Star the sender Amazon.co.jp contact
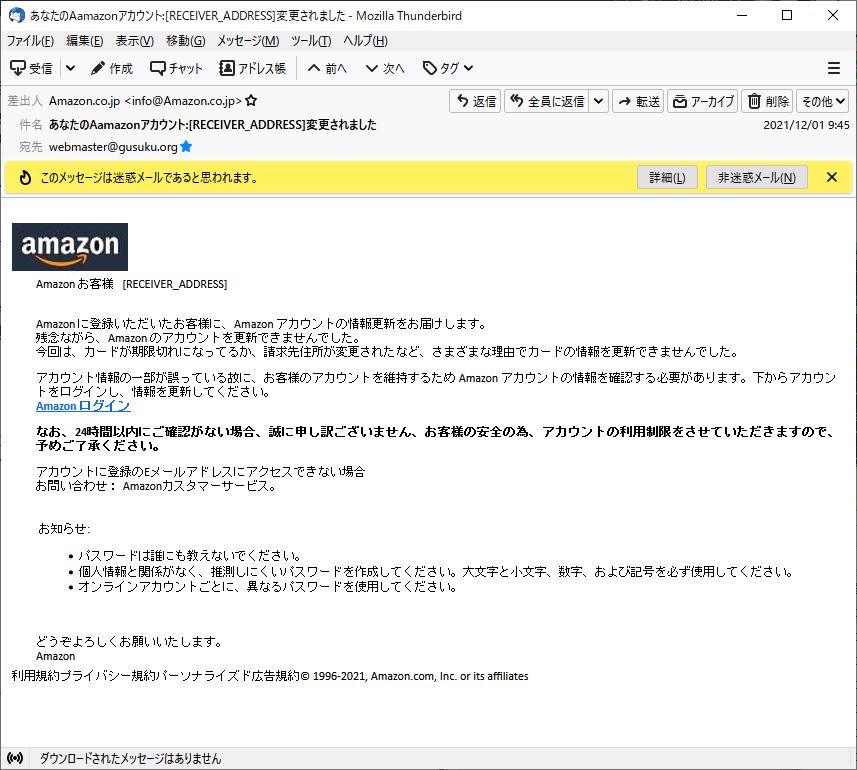The image size is (857, 770). (x=251, y=101)
